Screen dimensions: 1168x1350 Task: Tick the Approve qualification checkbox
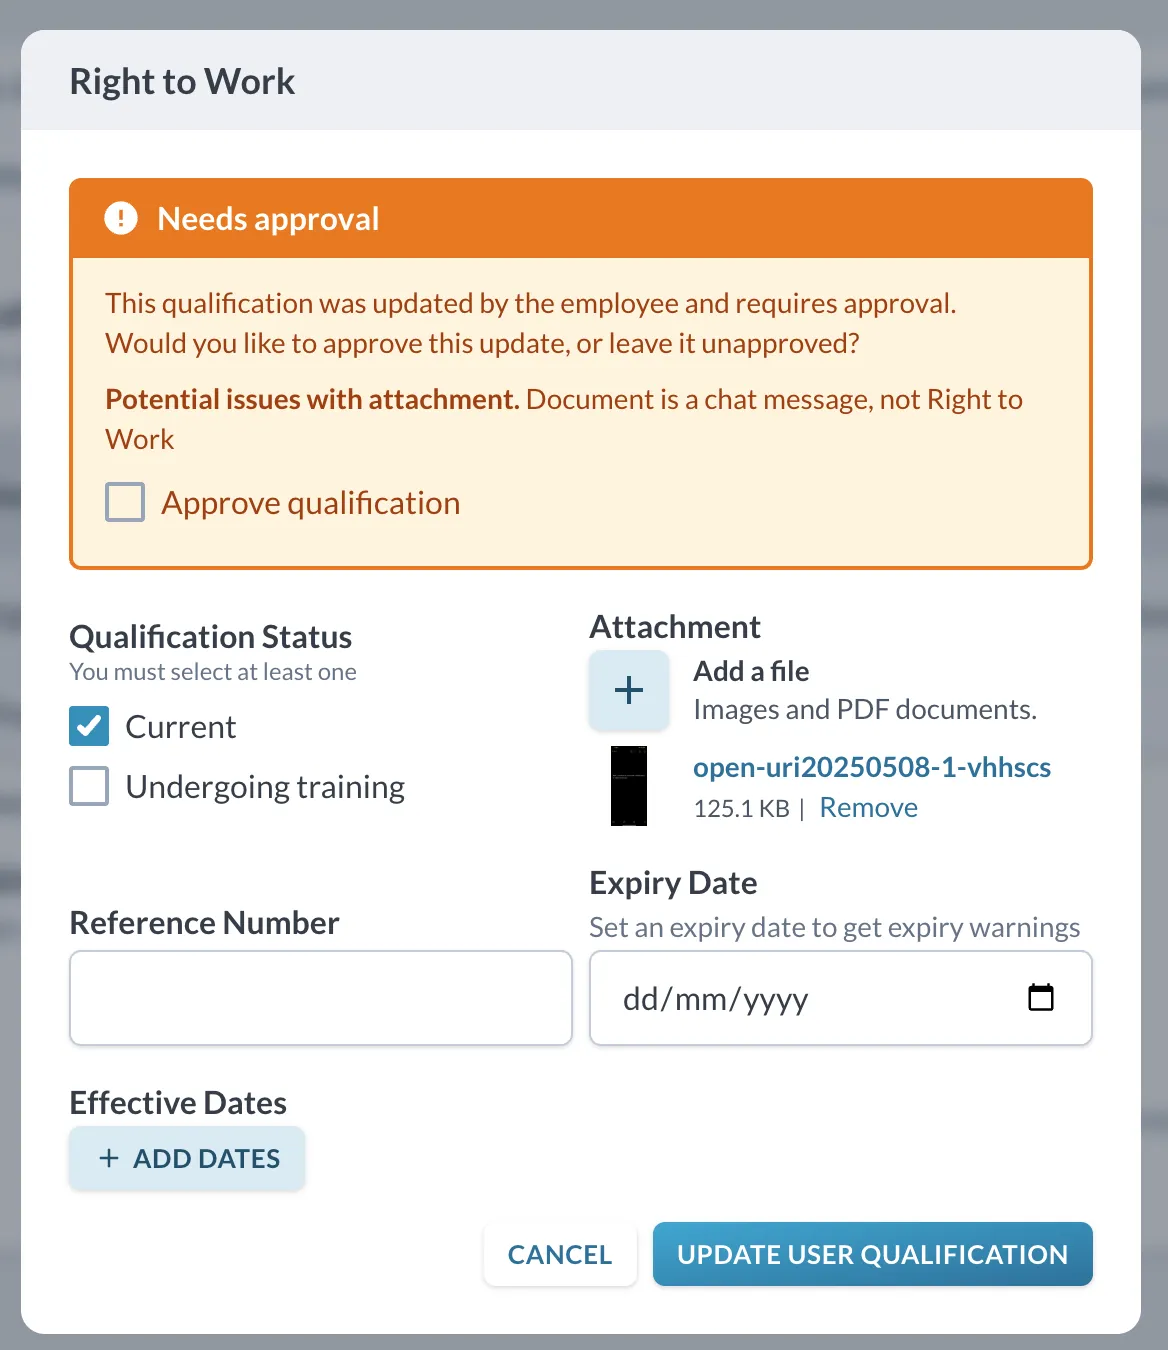pos(125,502)
